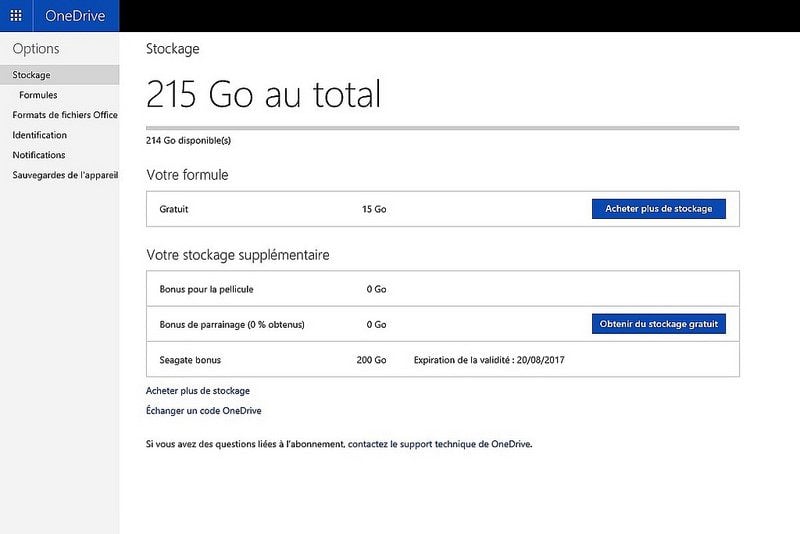
Task: Follow the Acheter plus de stockage link below table
Action: point(198,391)
